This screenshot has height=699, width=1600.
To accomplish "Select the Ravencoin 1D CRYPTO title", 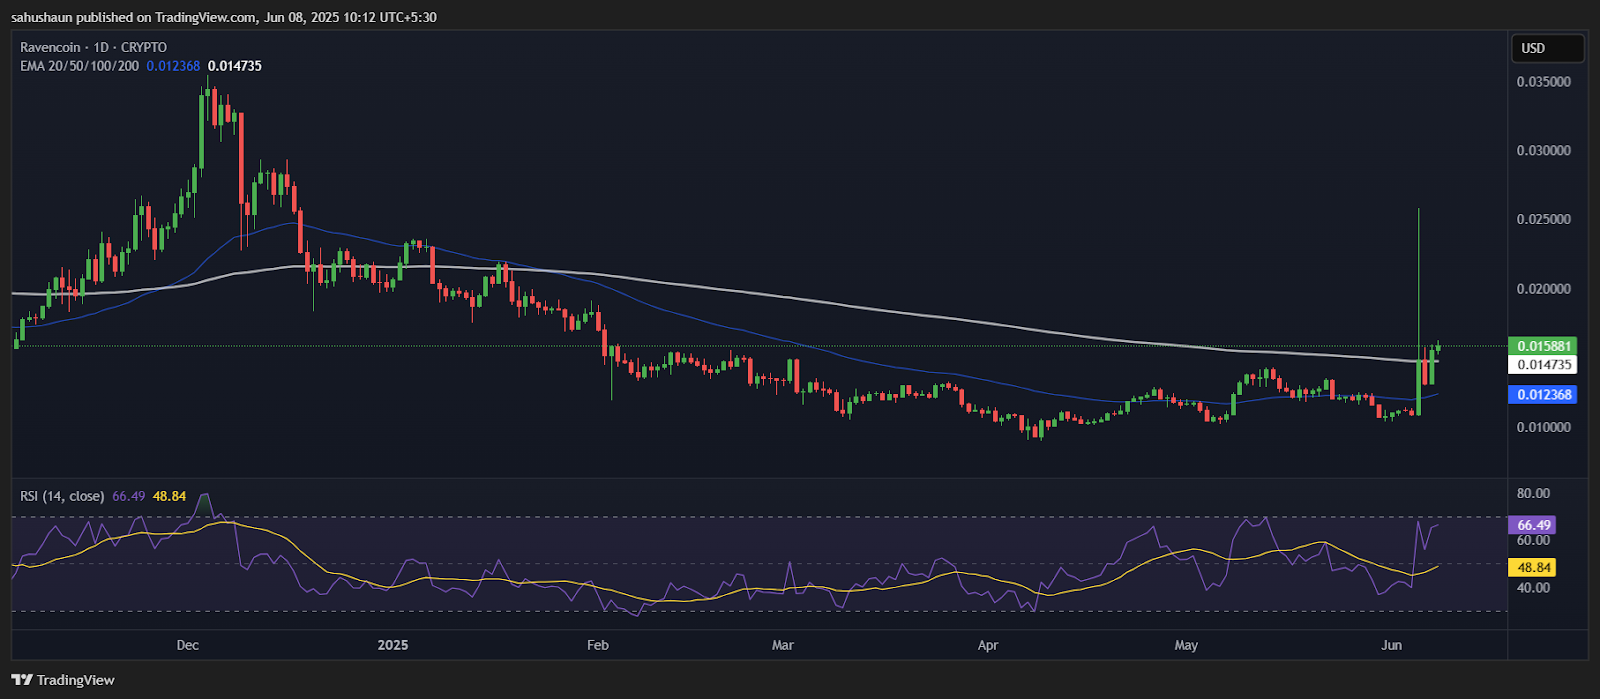I will (x=94, y=47).
